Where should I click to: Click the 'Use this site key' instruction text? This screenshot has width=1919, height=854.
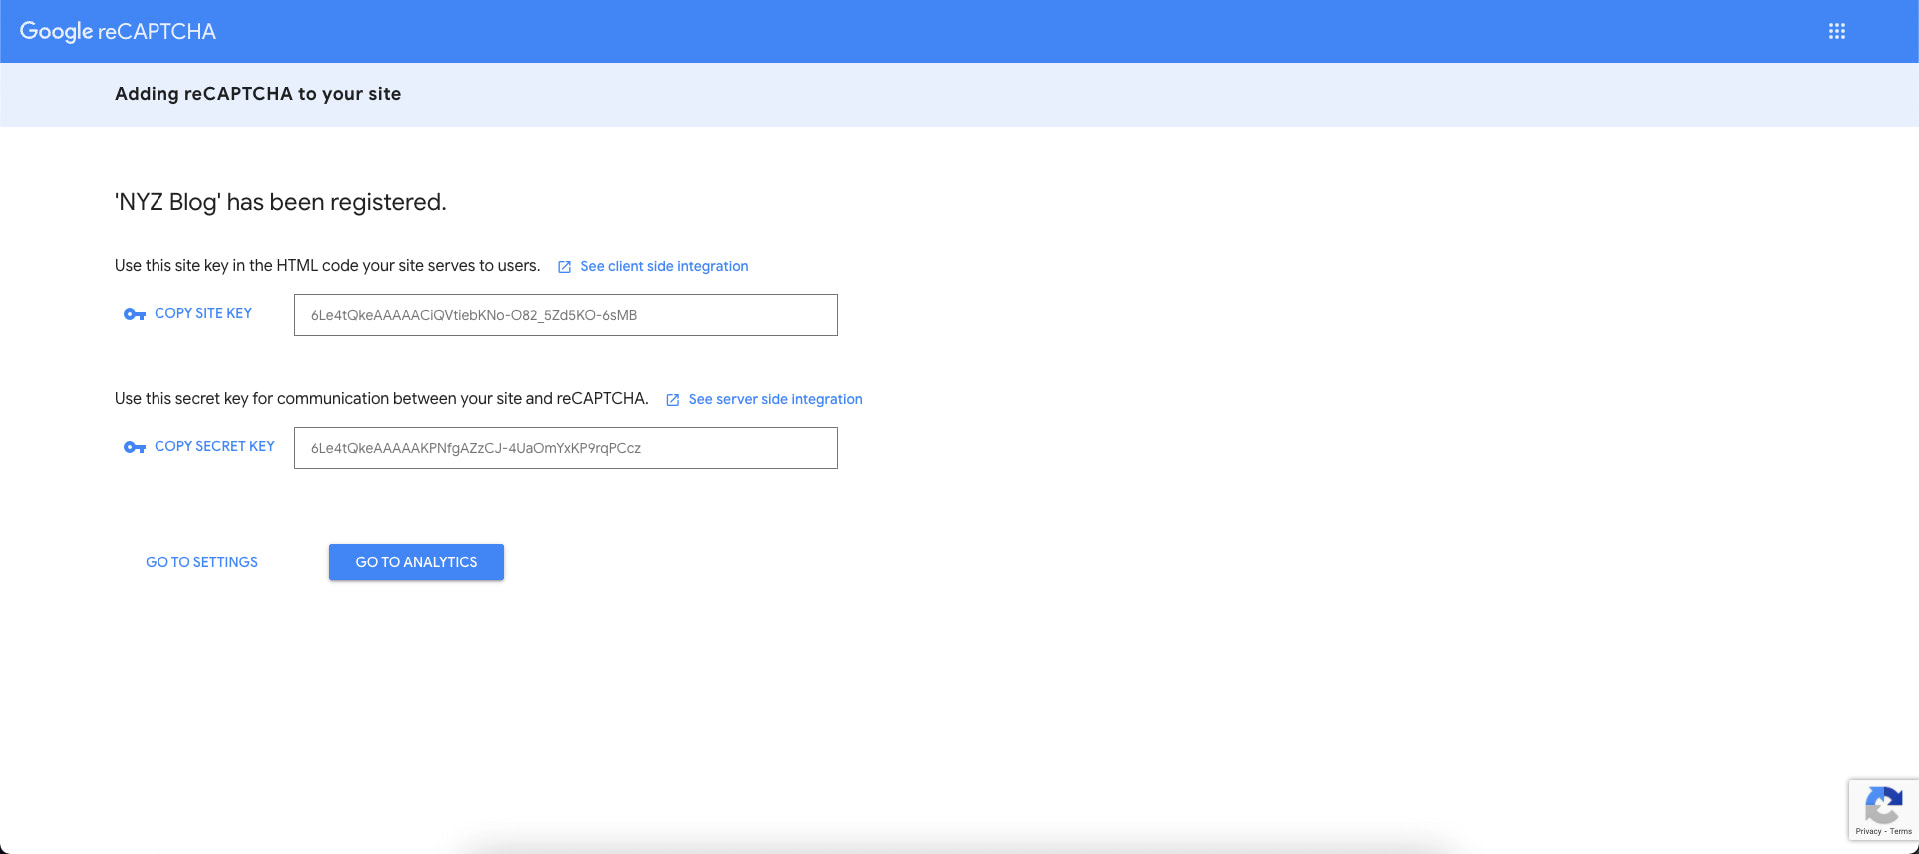point(327,266)
